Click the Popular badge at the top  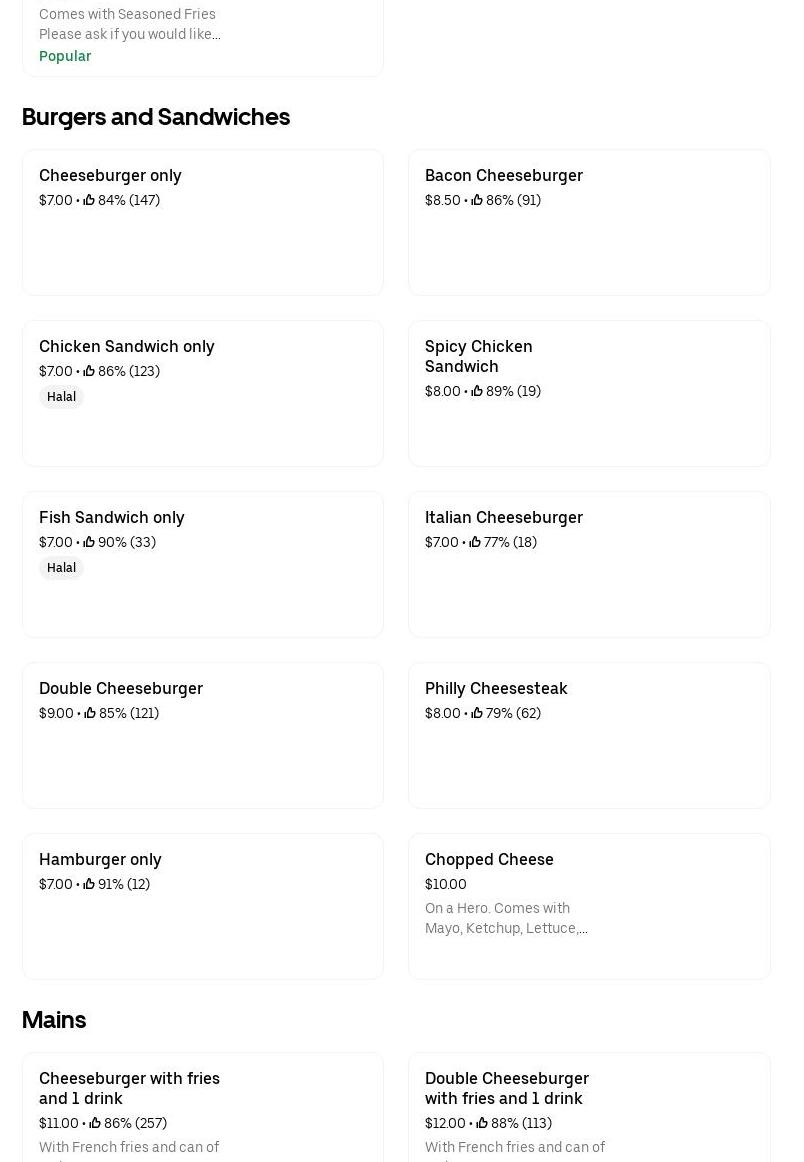(65, 56)
